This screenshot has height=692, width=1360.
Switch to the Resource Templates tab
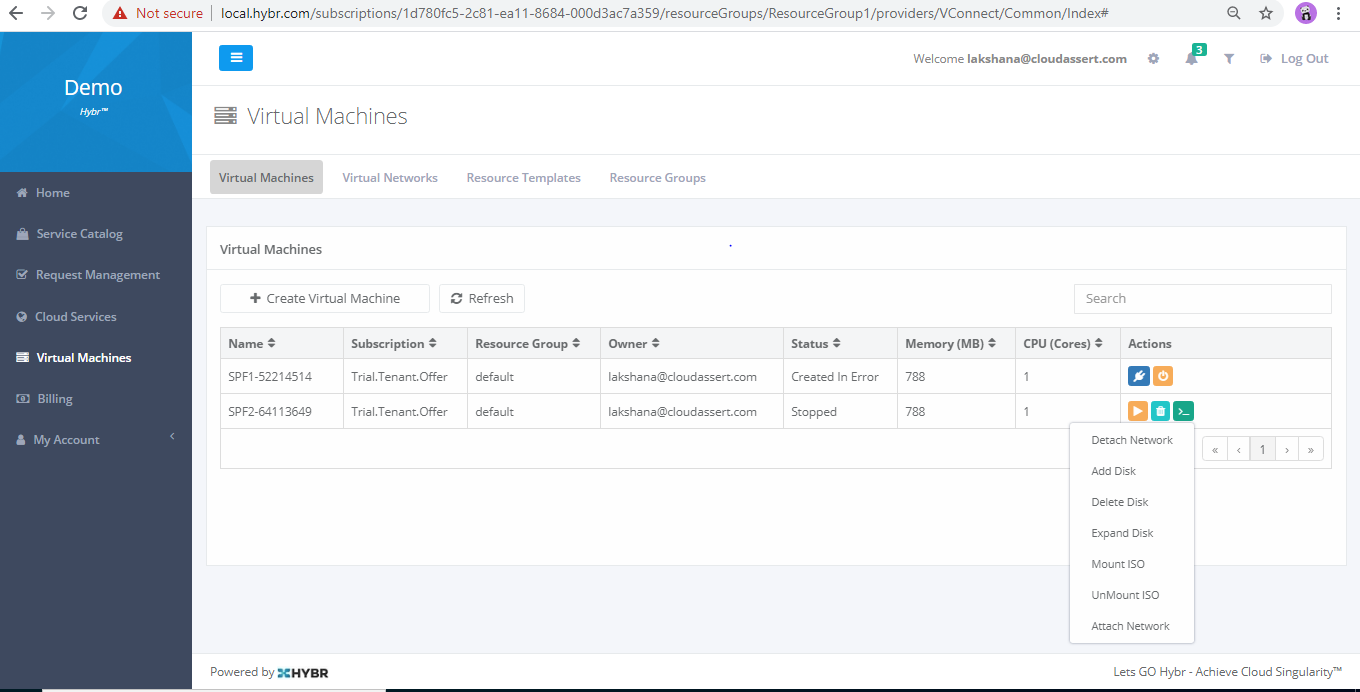(x=523, y=177)
